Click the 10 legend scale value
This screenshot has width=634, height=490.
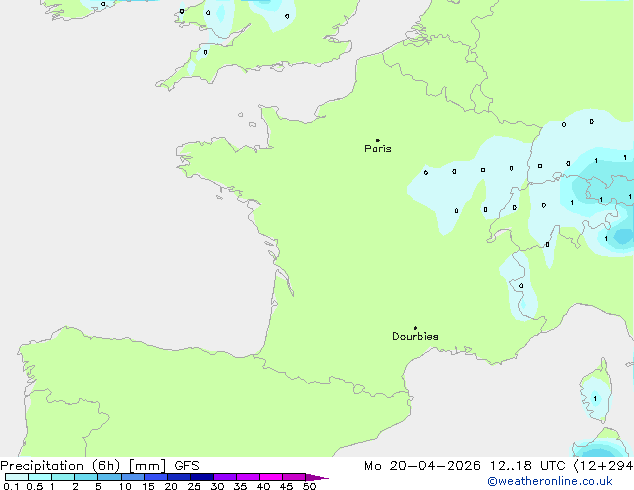125,486
